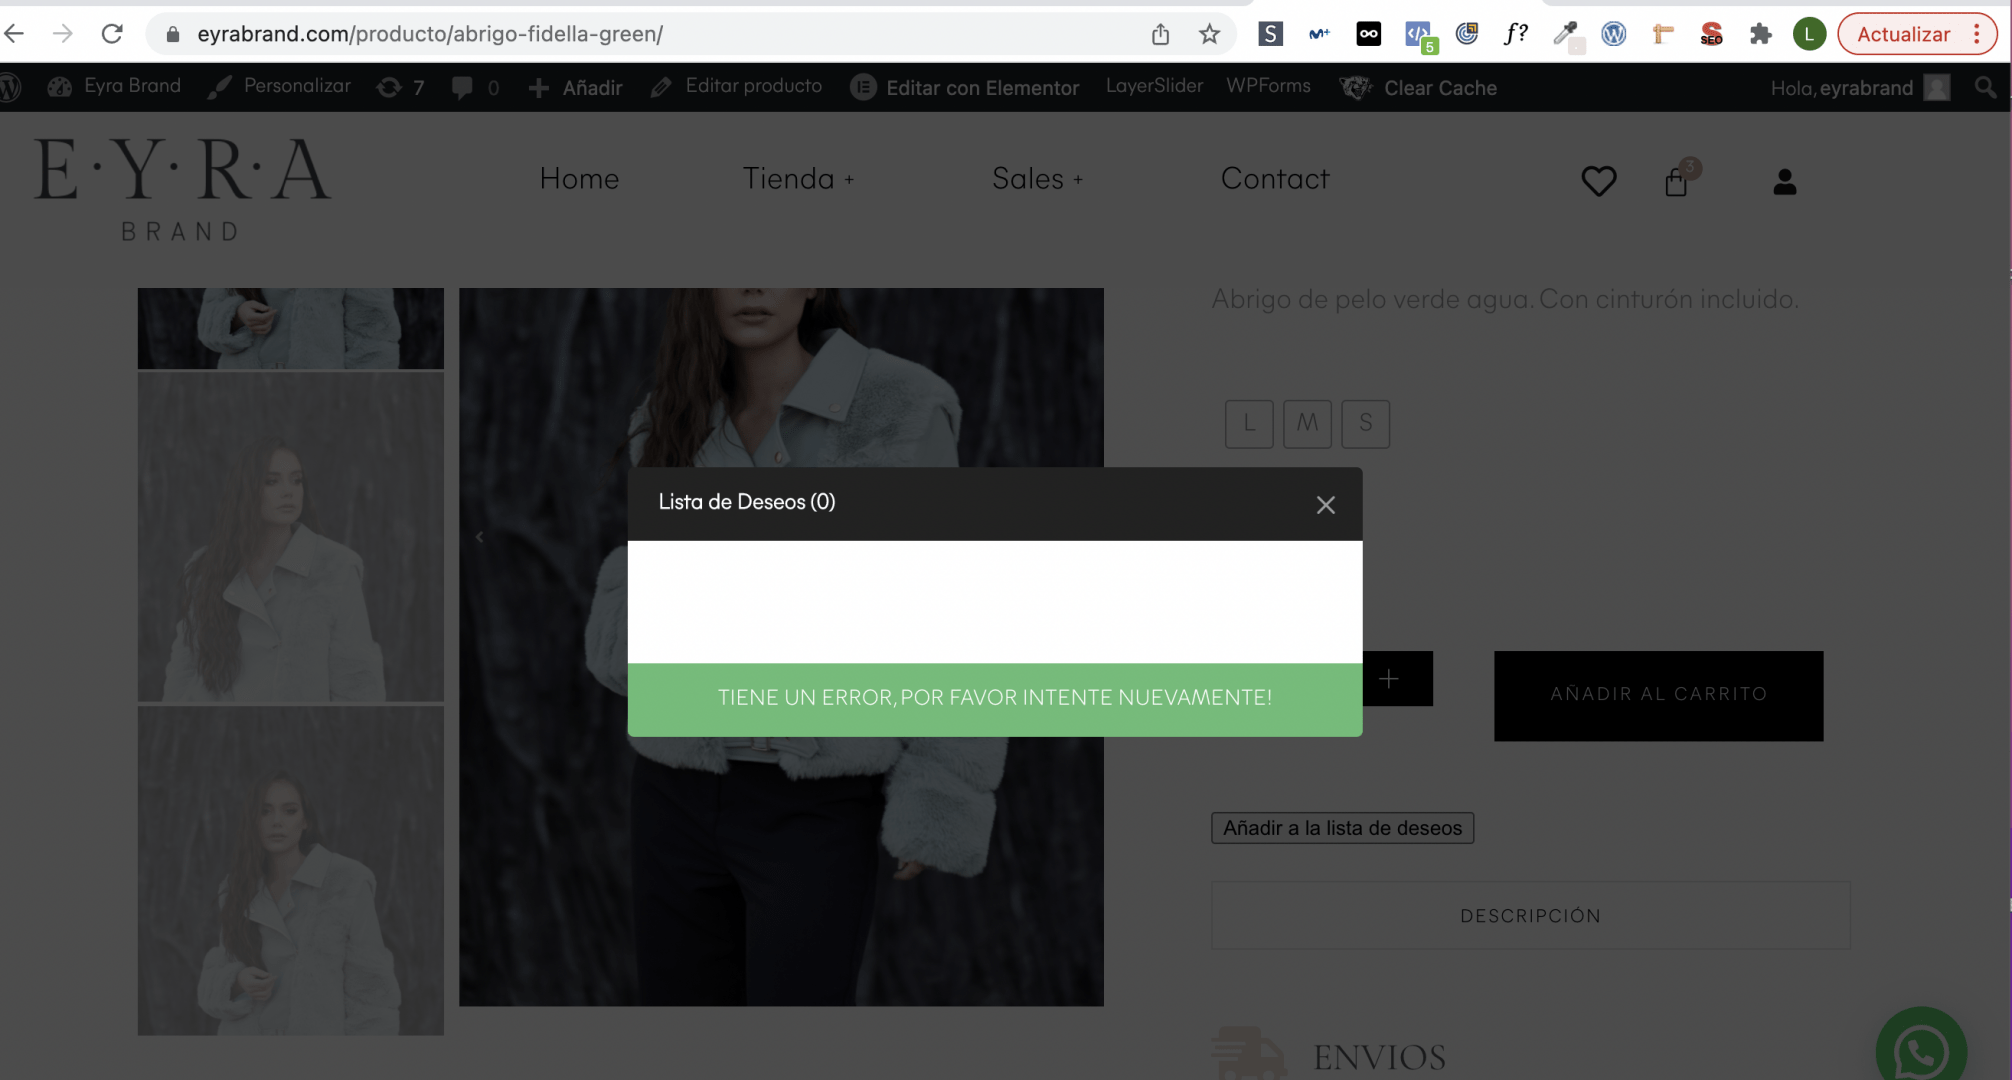Screen dimensions: 2012x1080
Task: Click Editar con Elementor
Action: click(x=965, y=88)
